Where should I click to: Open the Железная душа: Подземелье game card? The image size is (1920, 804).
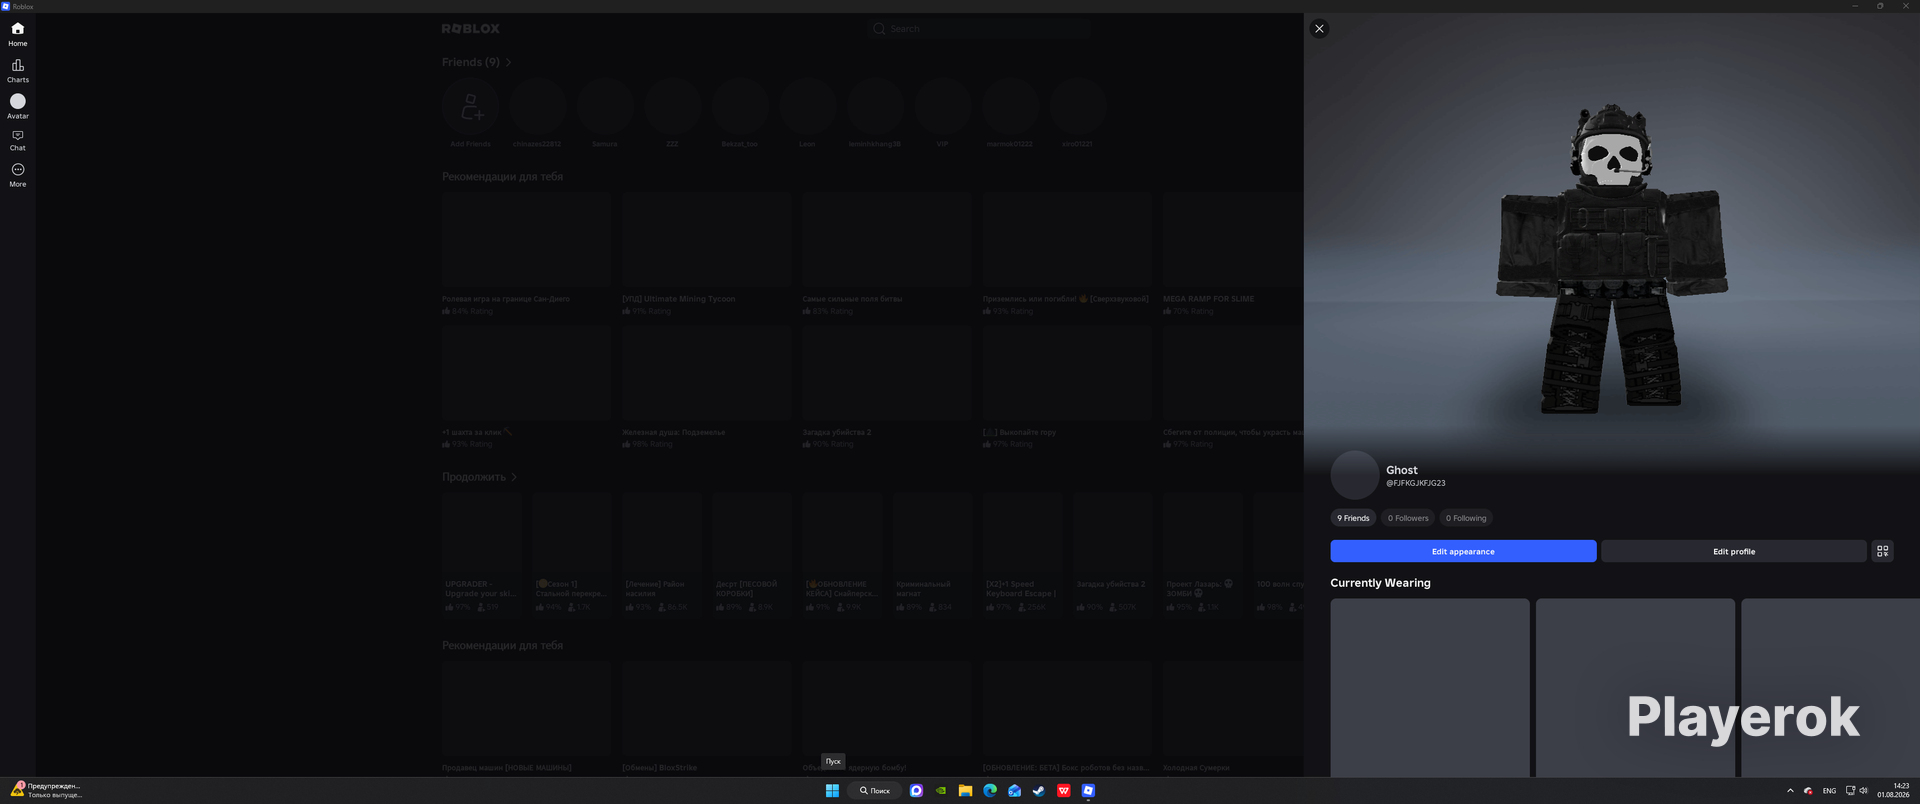[707, 387]
